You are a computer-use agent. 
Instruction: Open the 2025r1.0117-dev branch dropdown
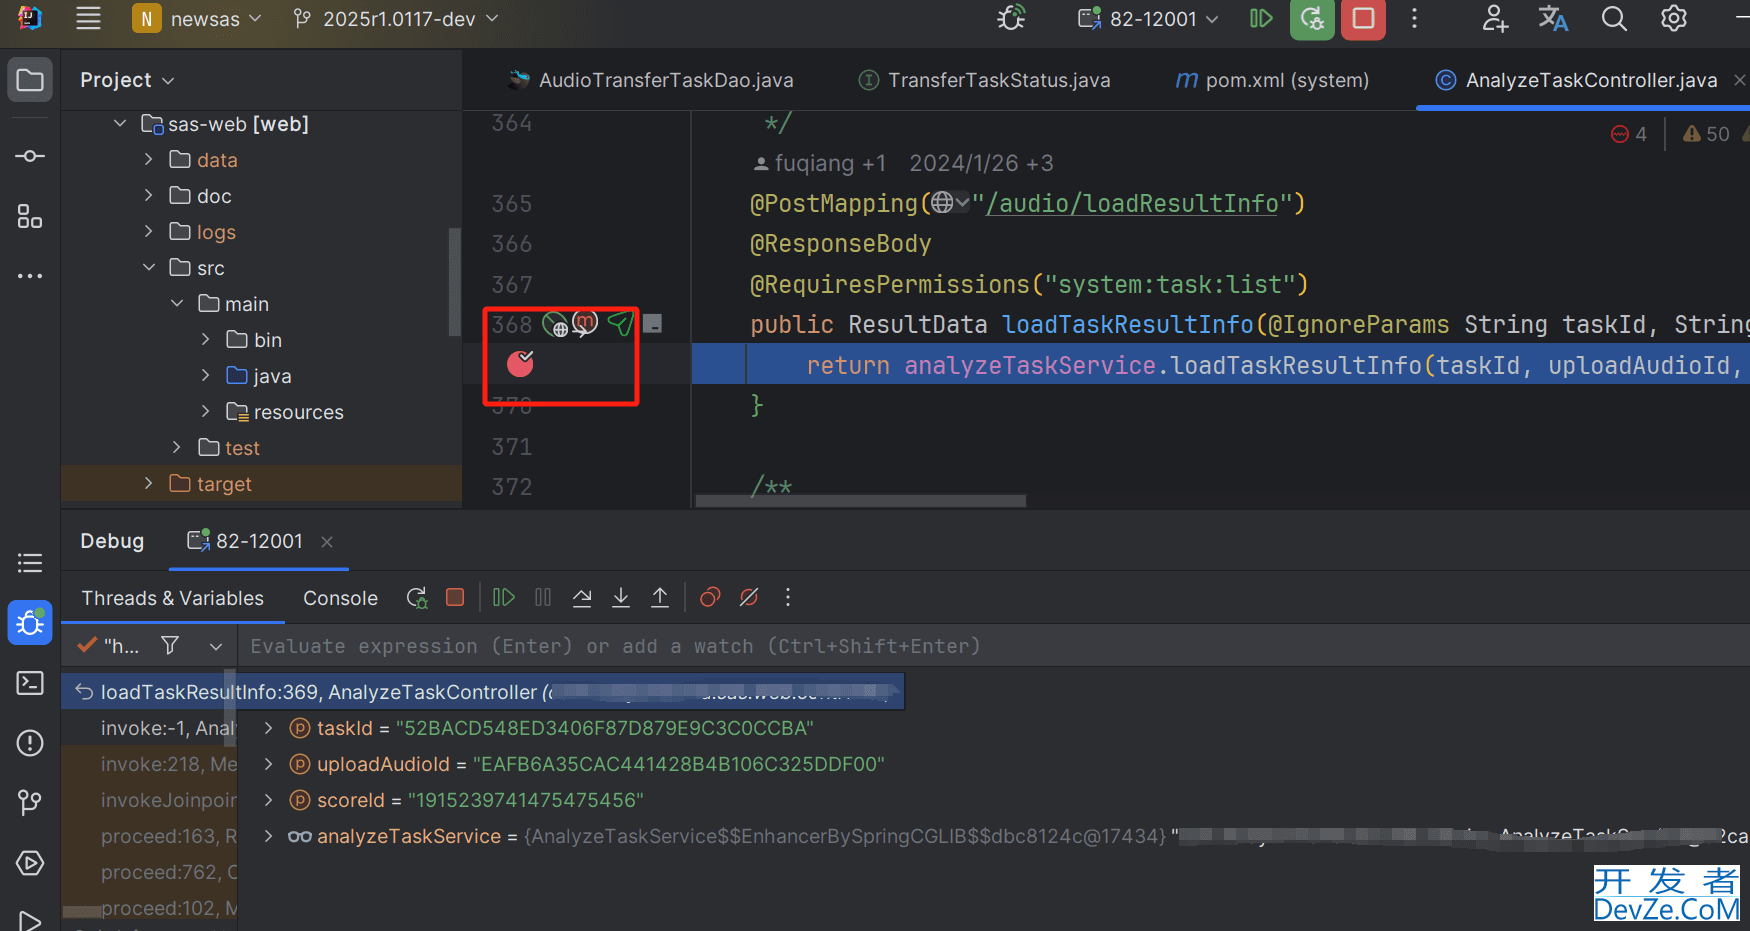(x=396, y=19)
